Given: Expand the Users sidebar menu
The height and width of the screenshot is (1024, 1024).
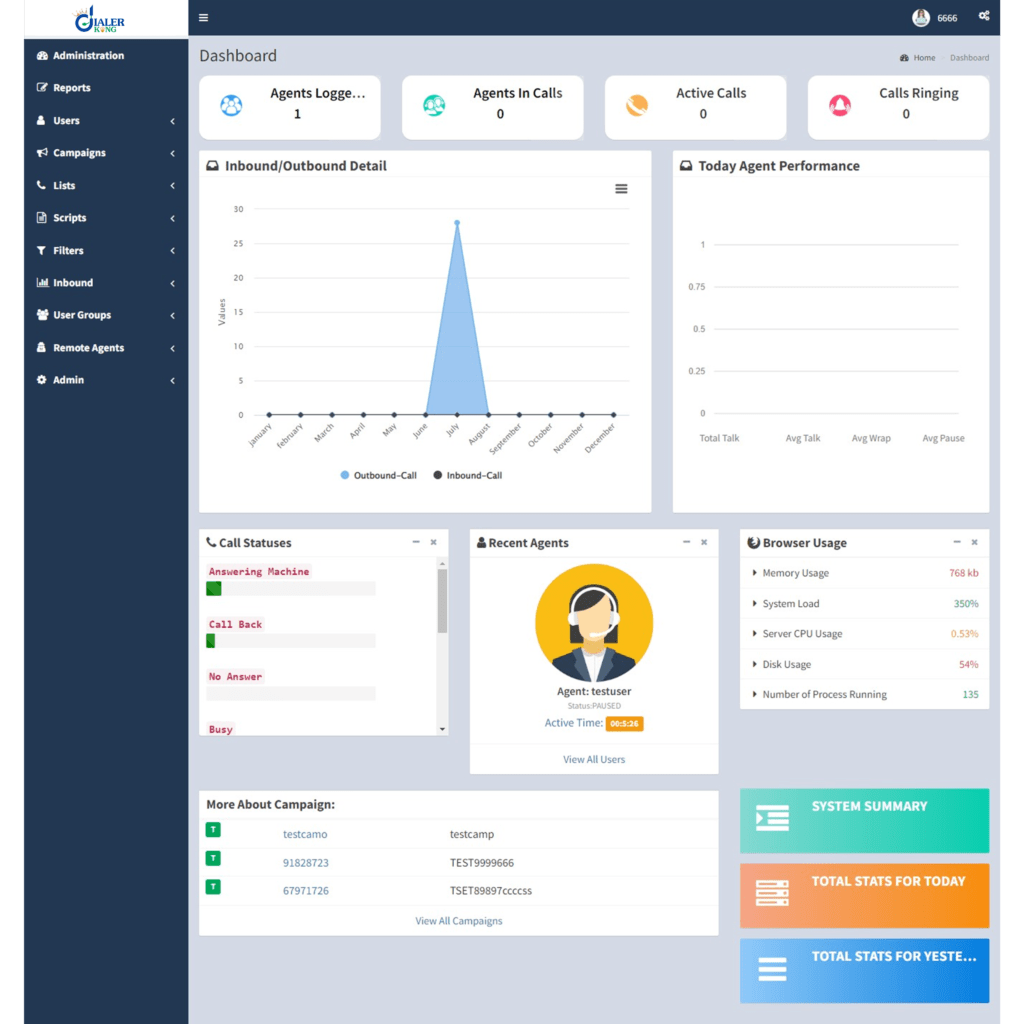Looking at the screenshot, I should 106,120.
